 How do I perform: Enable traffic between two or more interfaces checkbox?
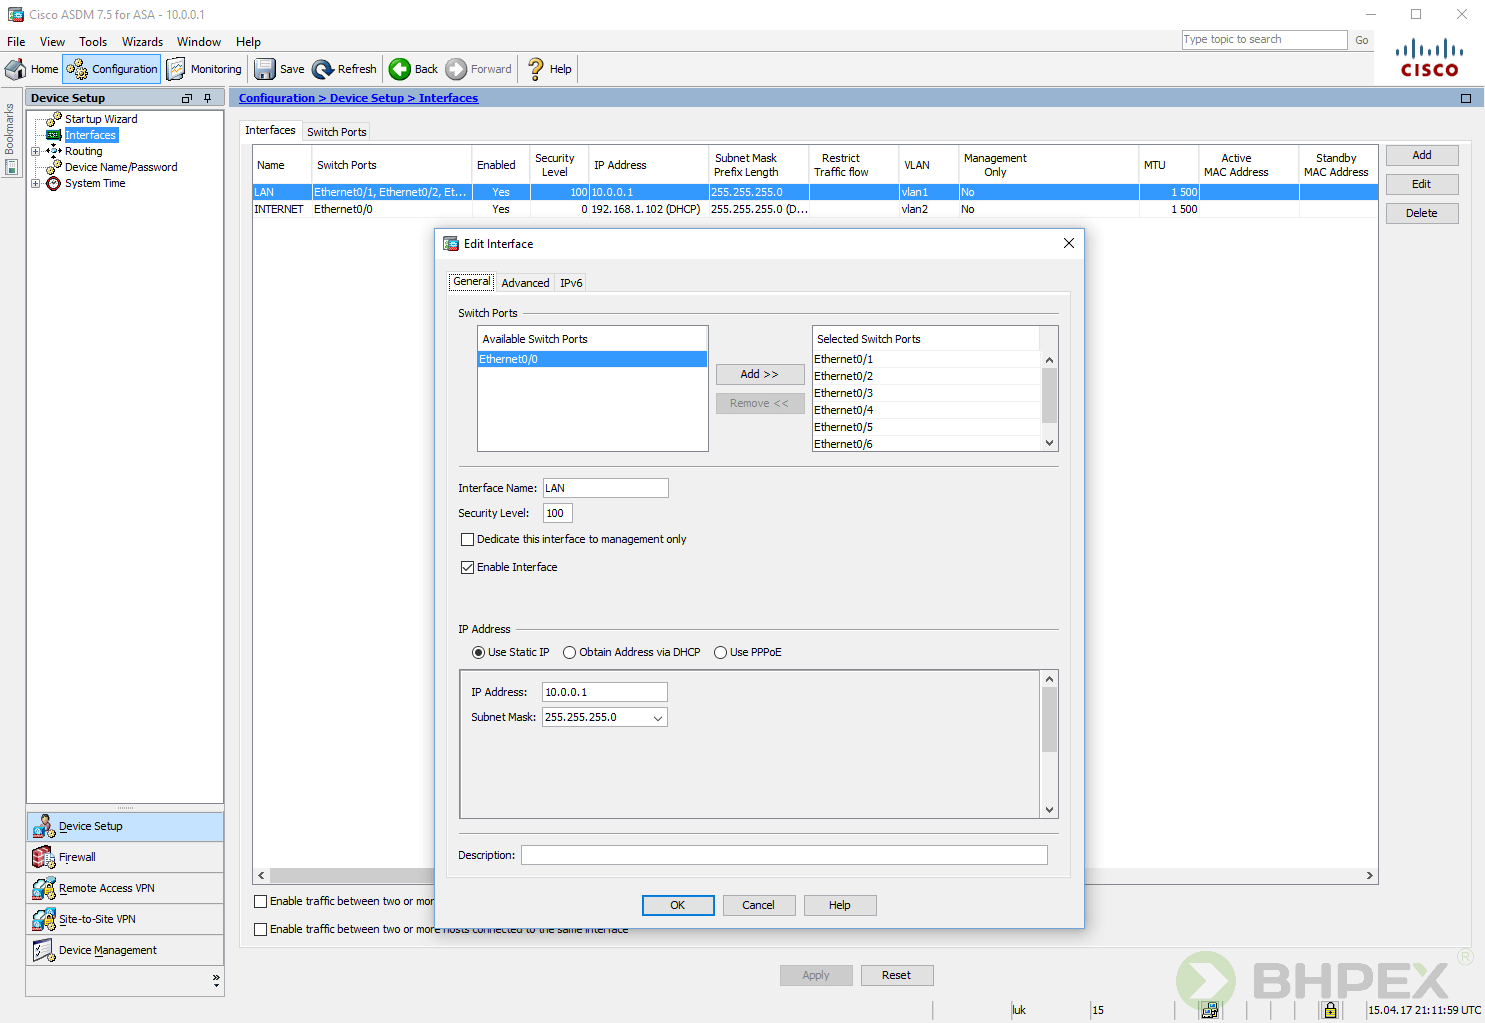(x=261, y=901)
